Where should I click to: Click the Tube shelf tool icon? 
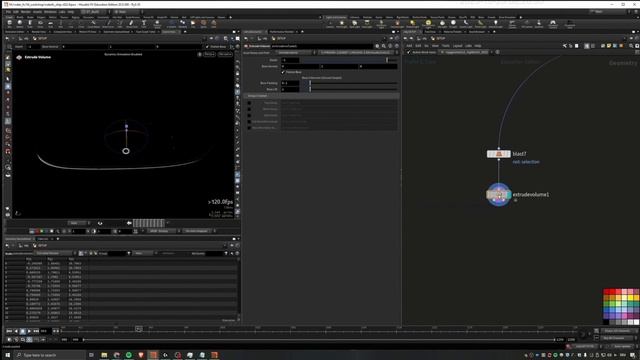pyautogui.click(x=30, y=24)
